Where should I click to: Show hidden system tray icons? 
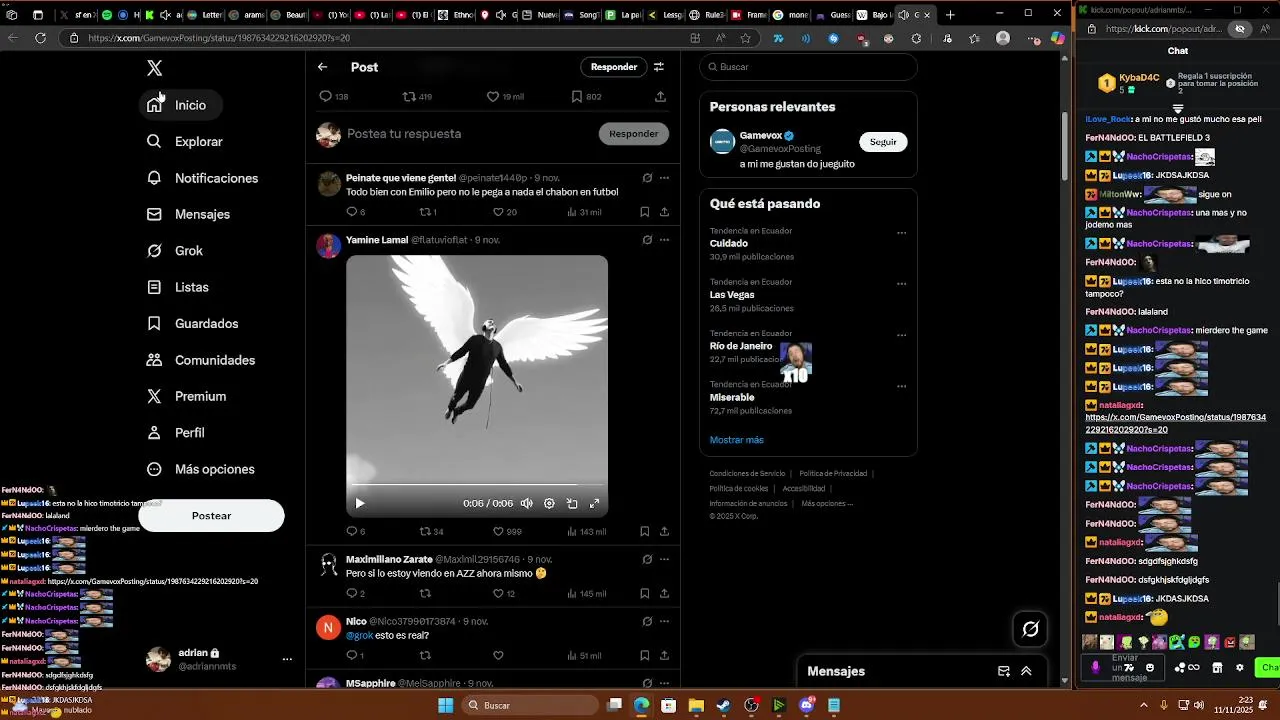tap(1144, 706)
